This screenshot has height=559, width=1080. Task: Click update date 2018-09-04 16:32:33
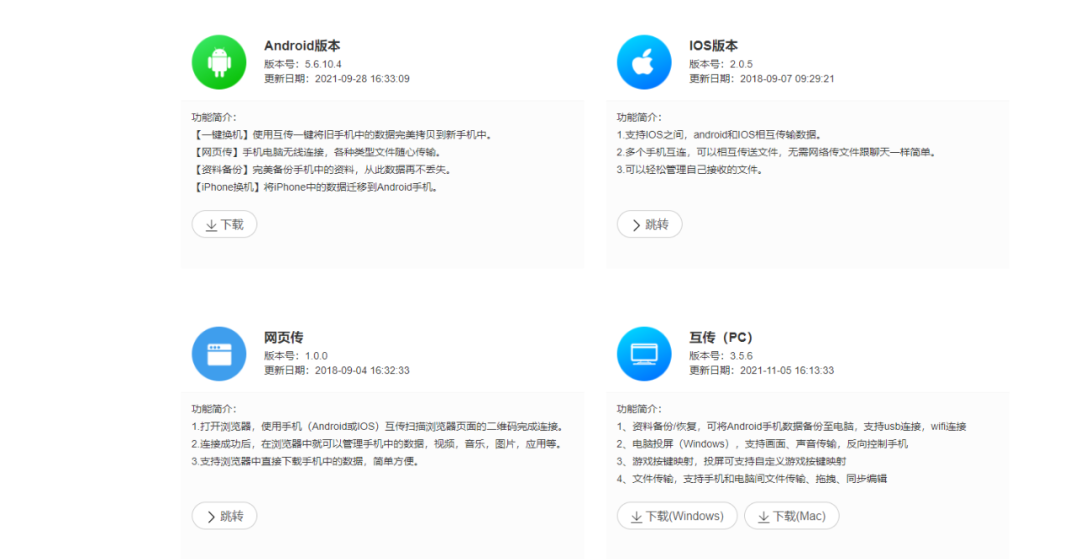coord(362,370)
